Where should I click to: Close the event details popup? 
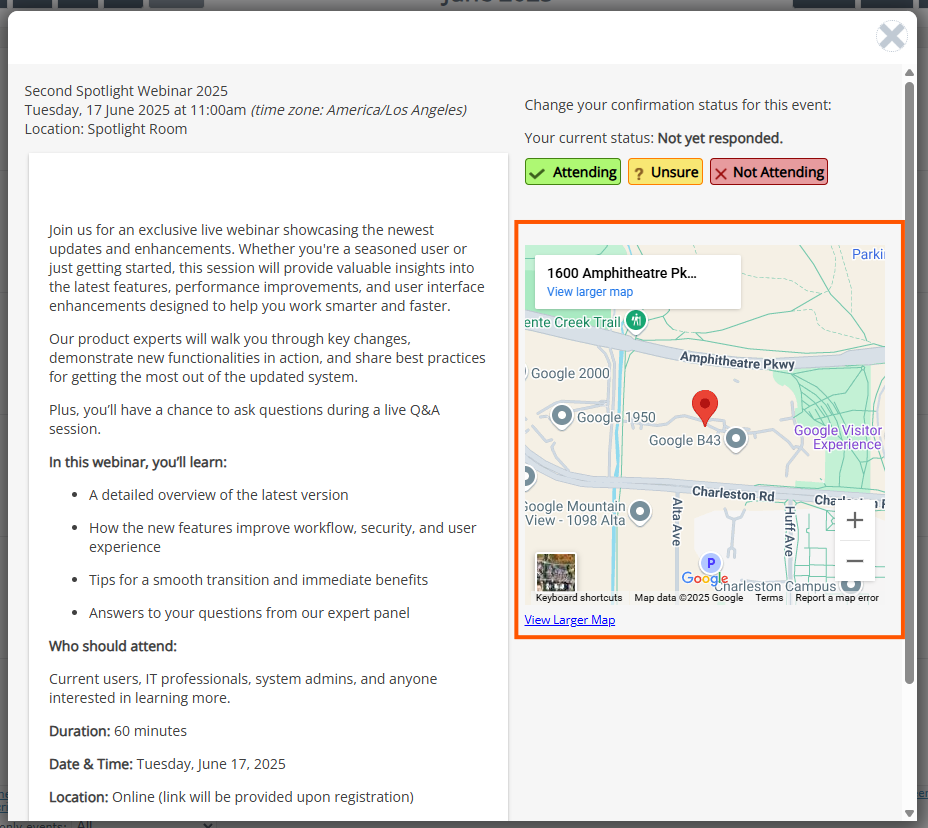coord(891,37)
